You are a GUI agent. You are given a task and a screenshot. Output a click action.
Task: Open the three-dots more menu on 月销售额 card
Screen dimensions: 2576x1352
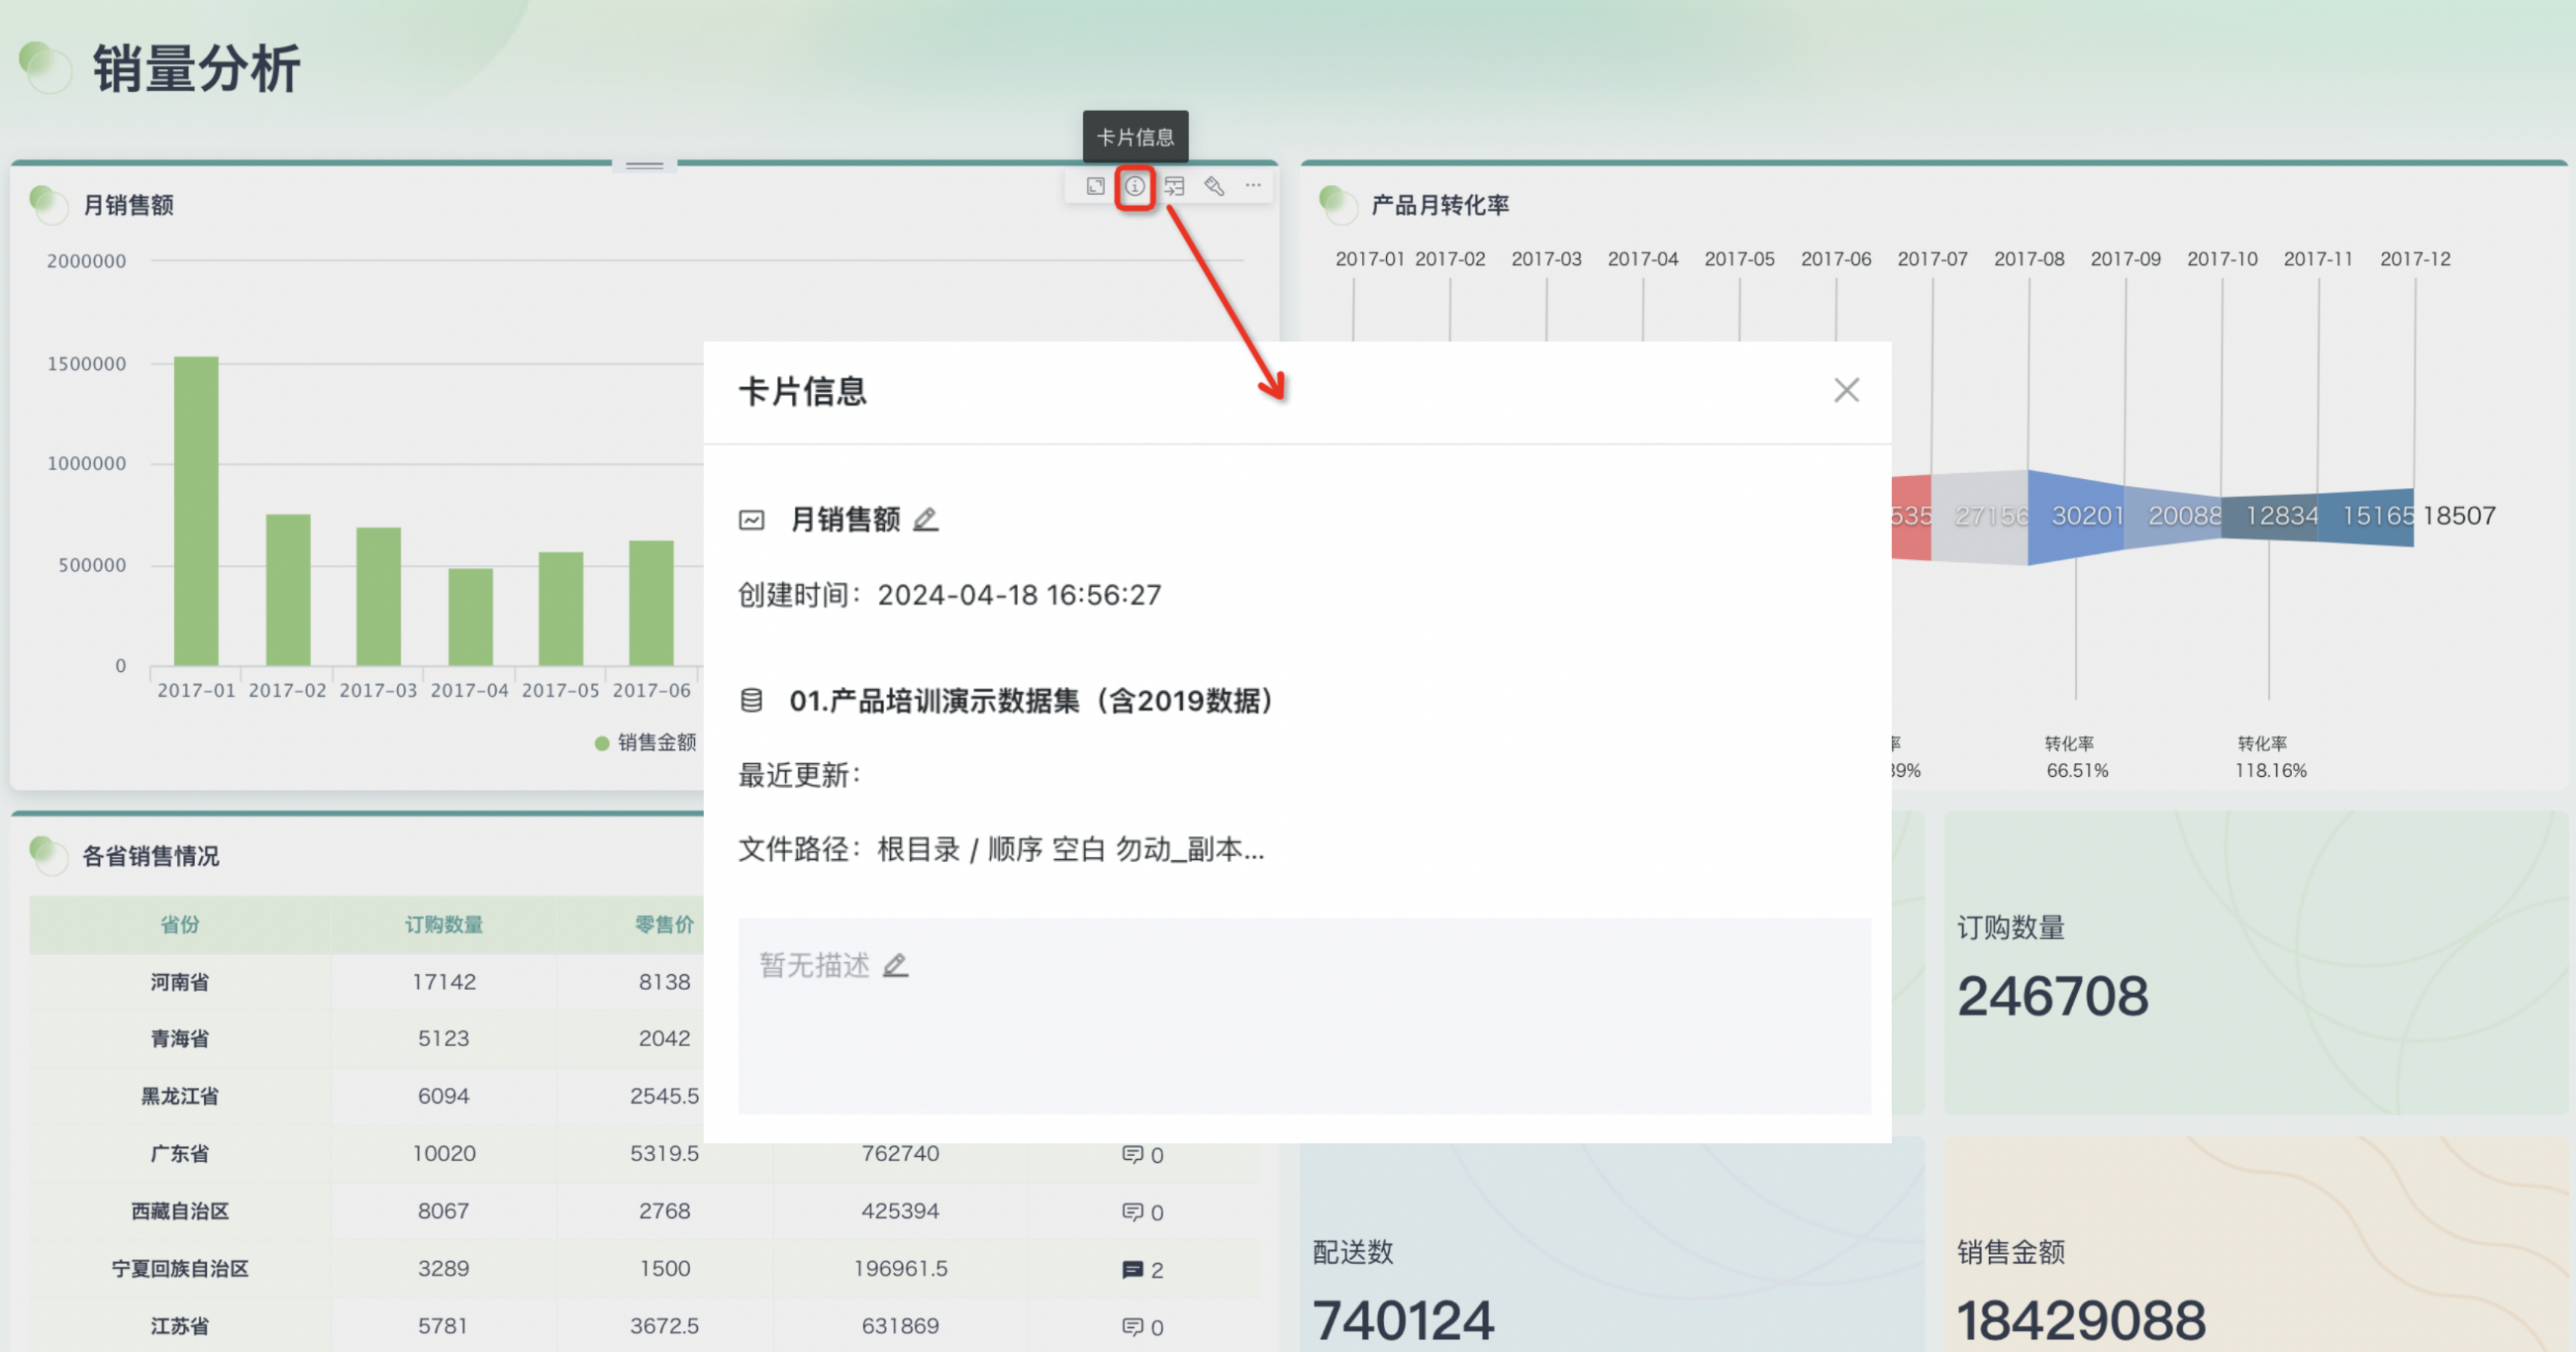coord(1253,186)
